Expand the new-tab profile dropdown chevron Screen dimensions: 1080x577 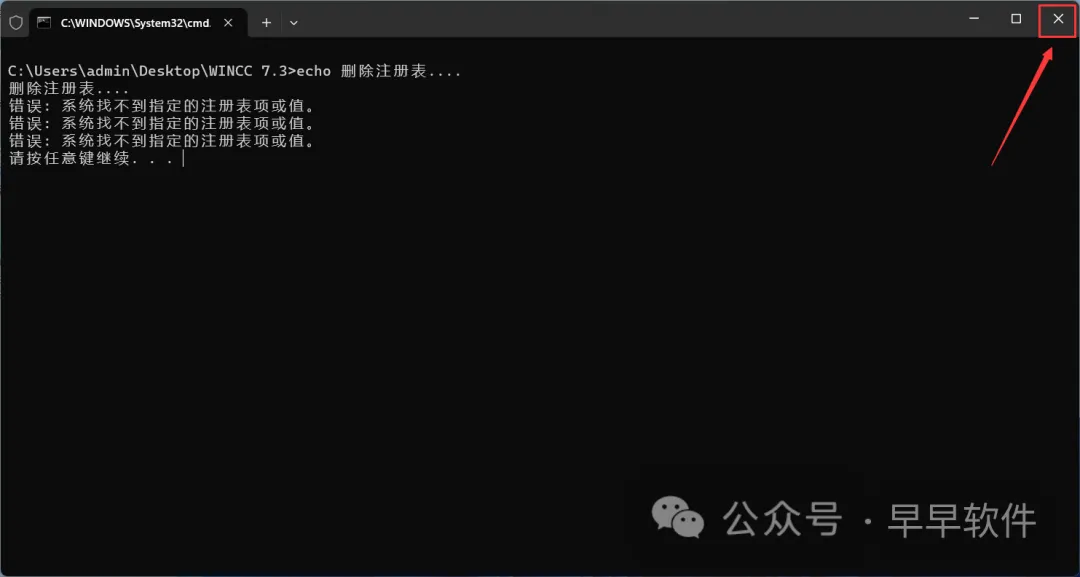(x=293, y=22)
